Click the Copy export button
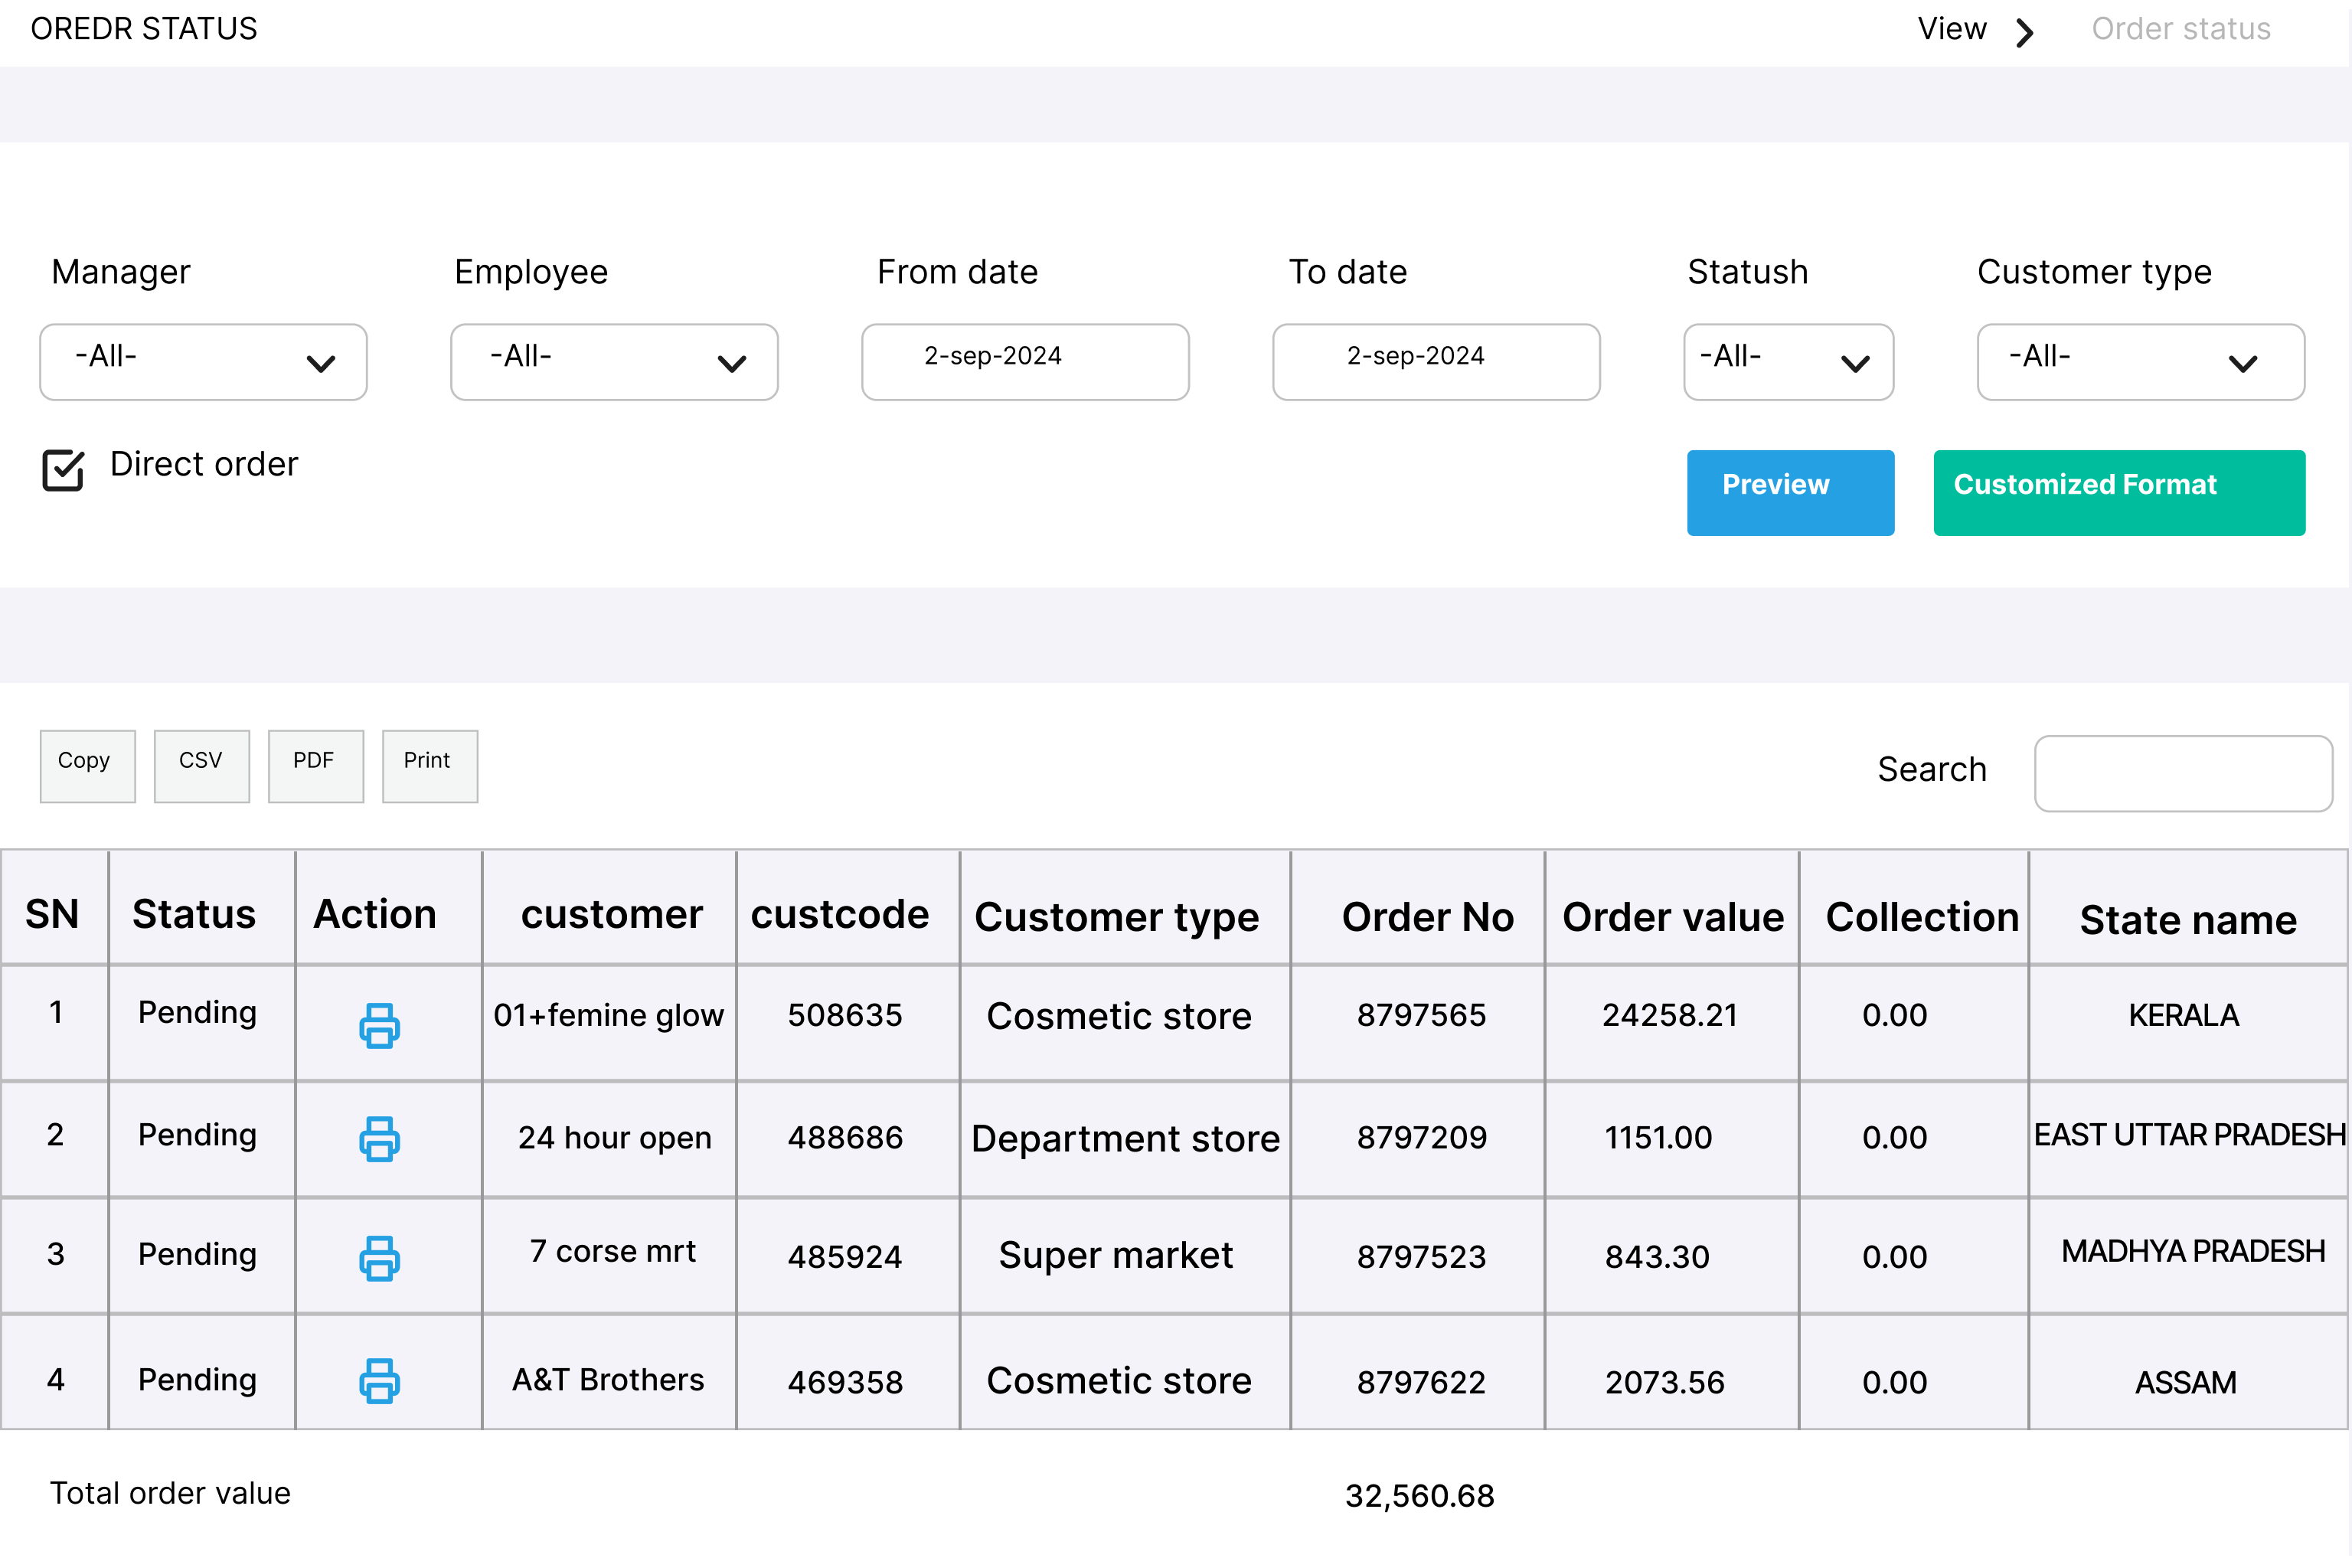 tap(87, 766)
